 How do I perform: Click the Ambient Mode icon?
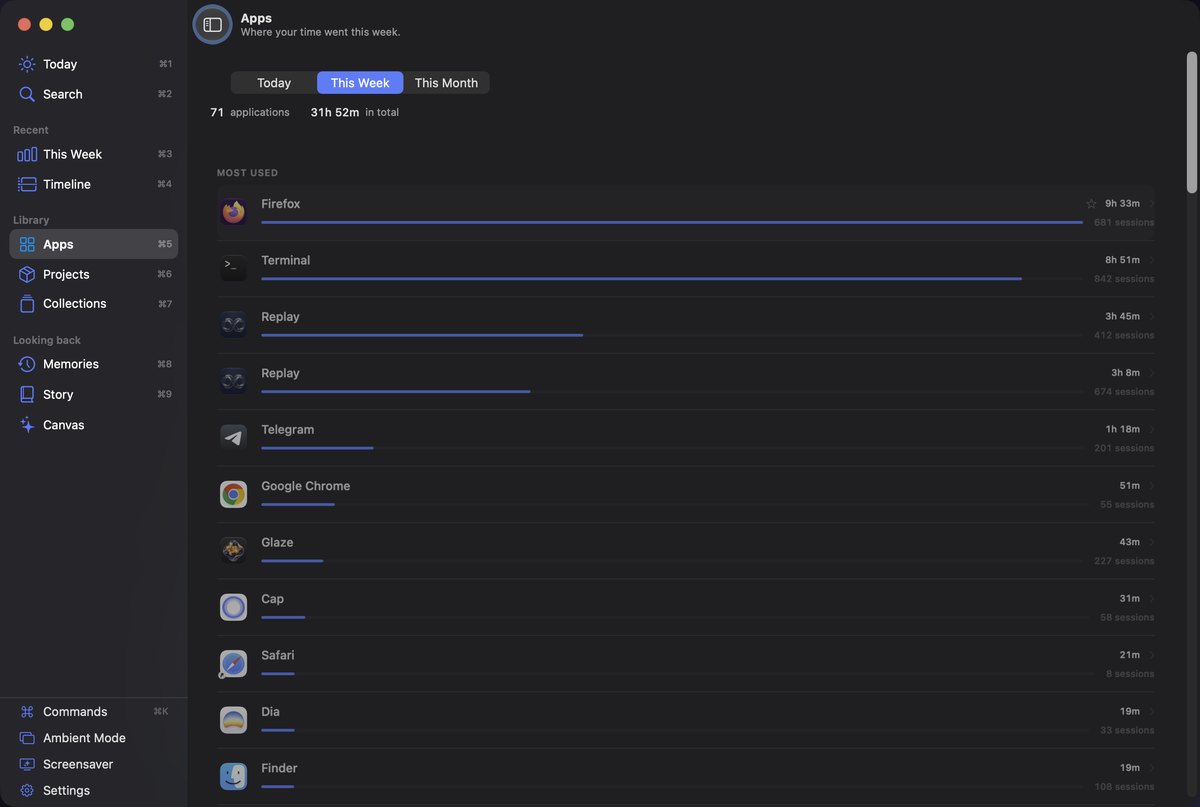click(27, 738)
